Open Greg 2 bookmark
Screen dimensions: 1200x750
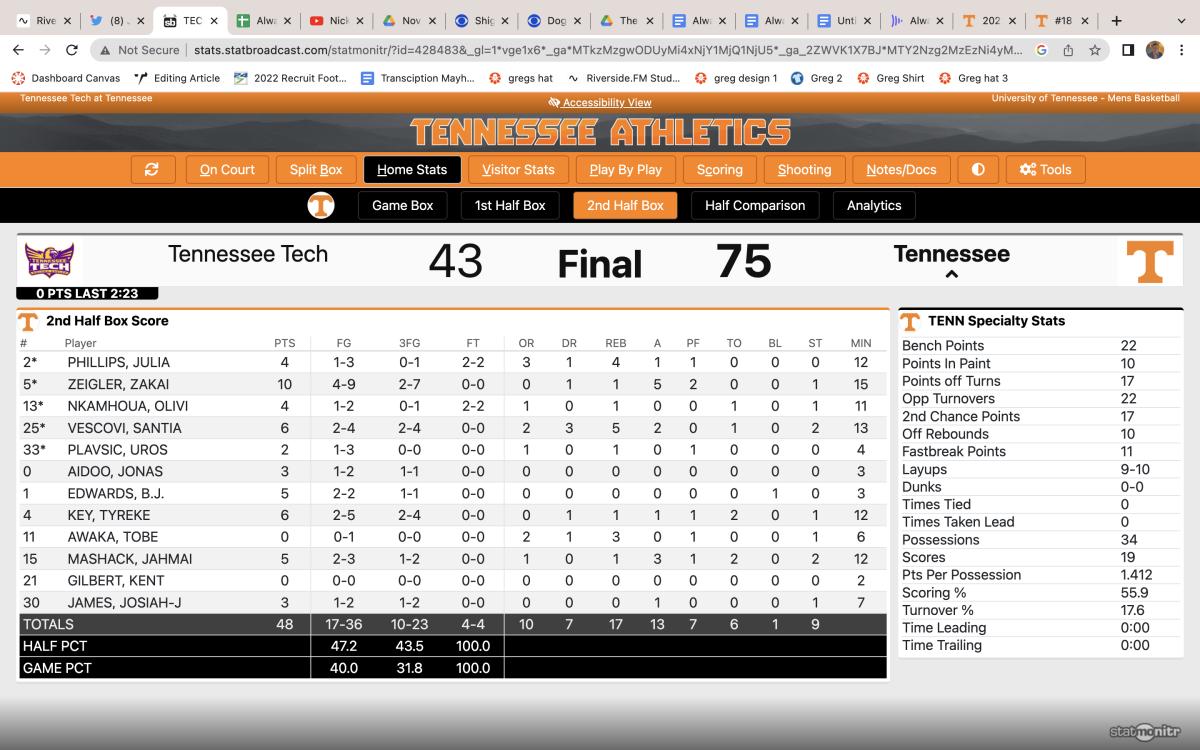(816, 78)
